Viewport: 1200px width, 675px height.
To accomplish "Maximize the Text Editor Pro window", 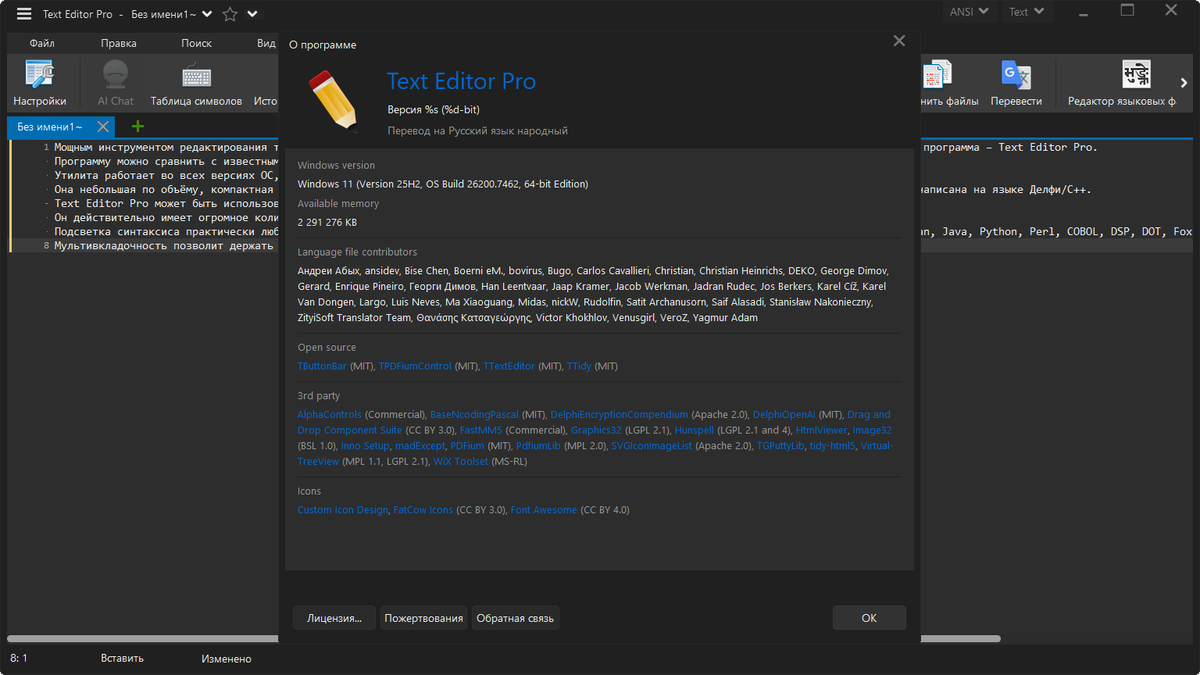I will 1127,11.
